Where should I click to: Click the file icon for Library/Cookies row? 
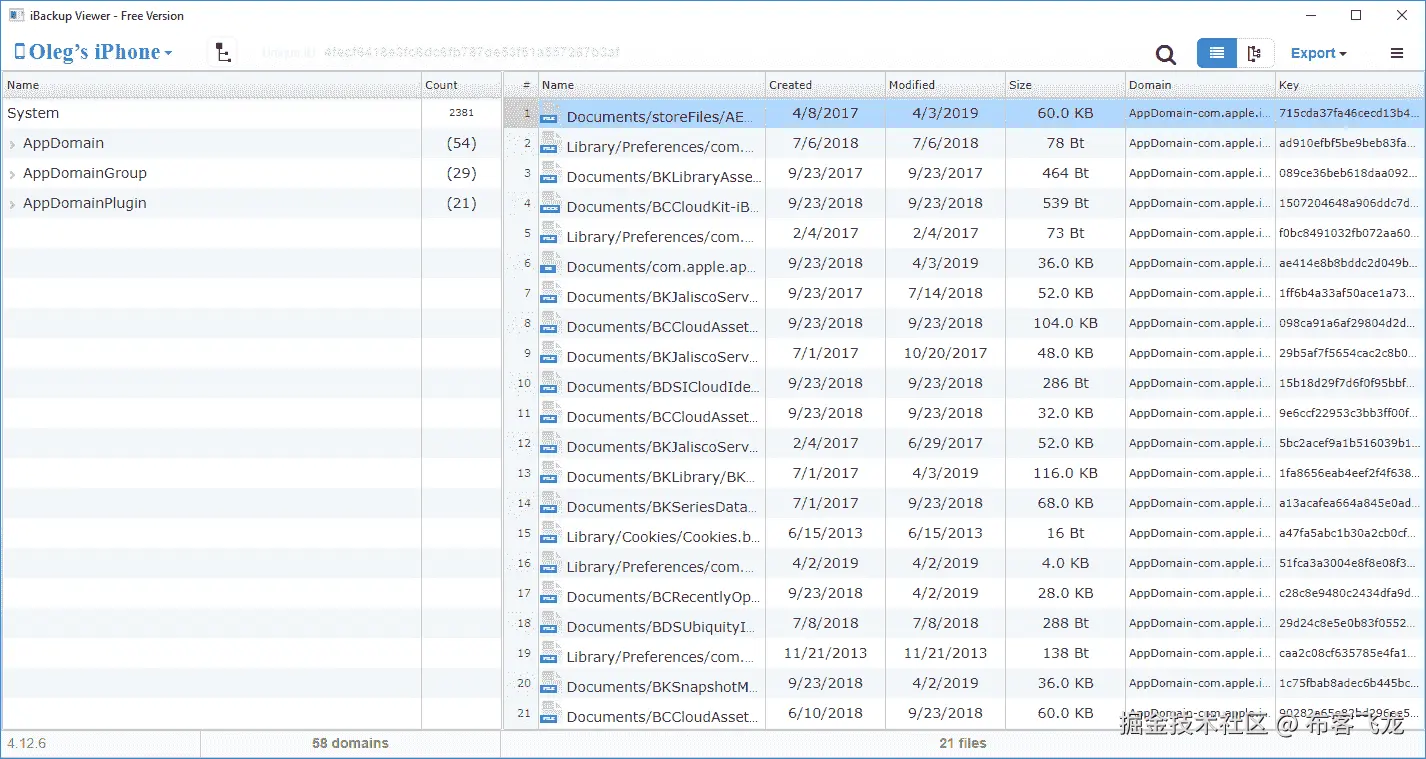click(x=550, y=533)
